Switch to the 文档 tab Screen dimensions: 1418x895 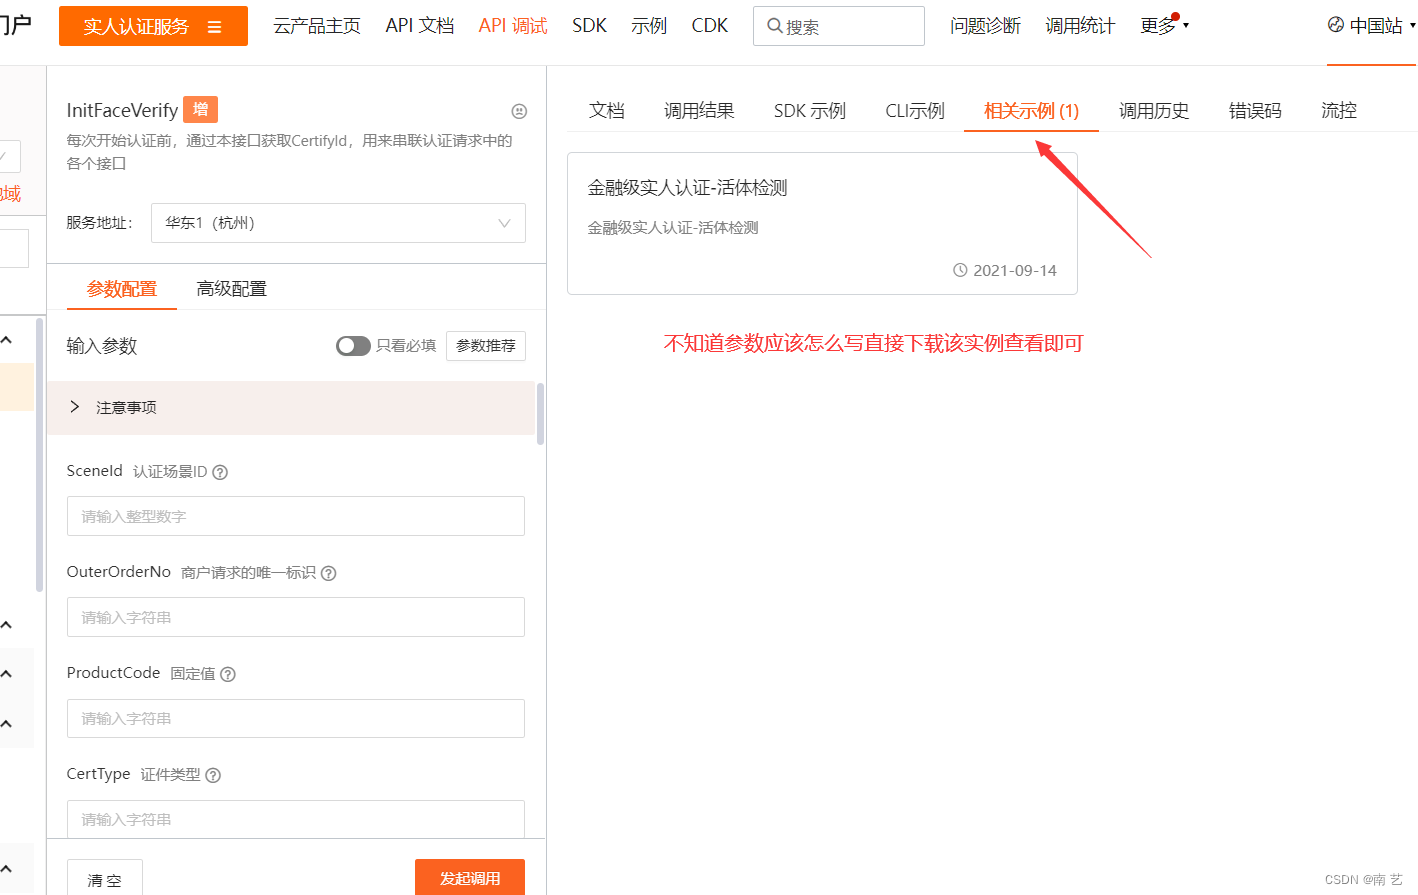click(x=607, y=111)
